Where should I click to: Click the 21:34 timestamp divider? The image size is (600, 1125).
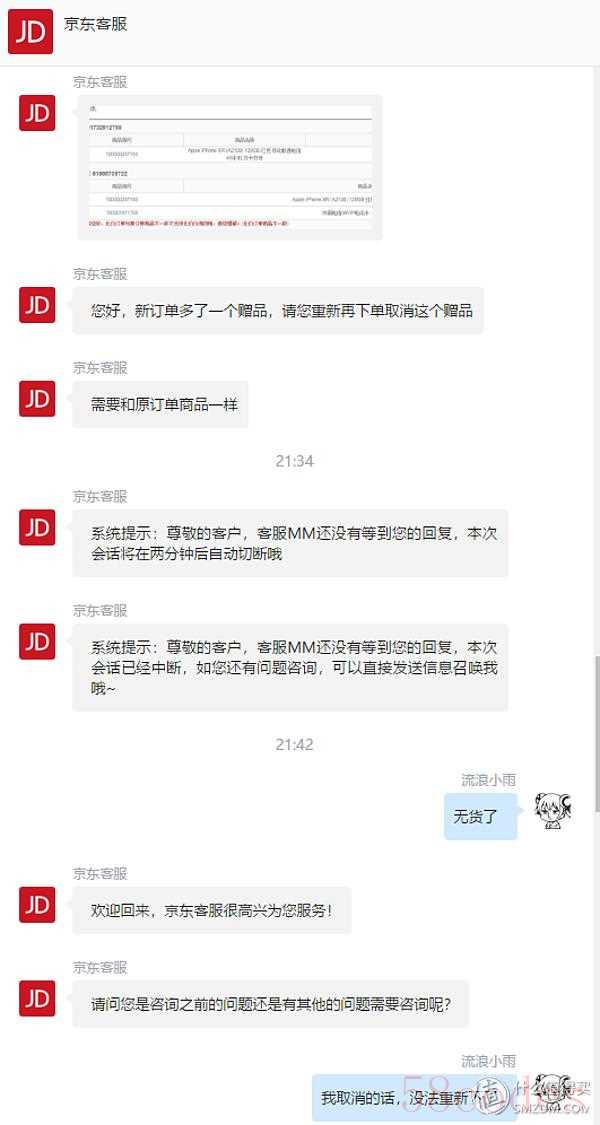point(294,461)
